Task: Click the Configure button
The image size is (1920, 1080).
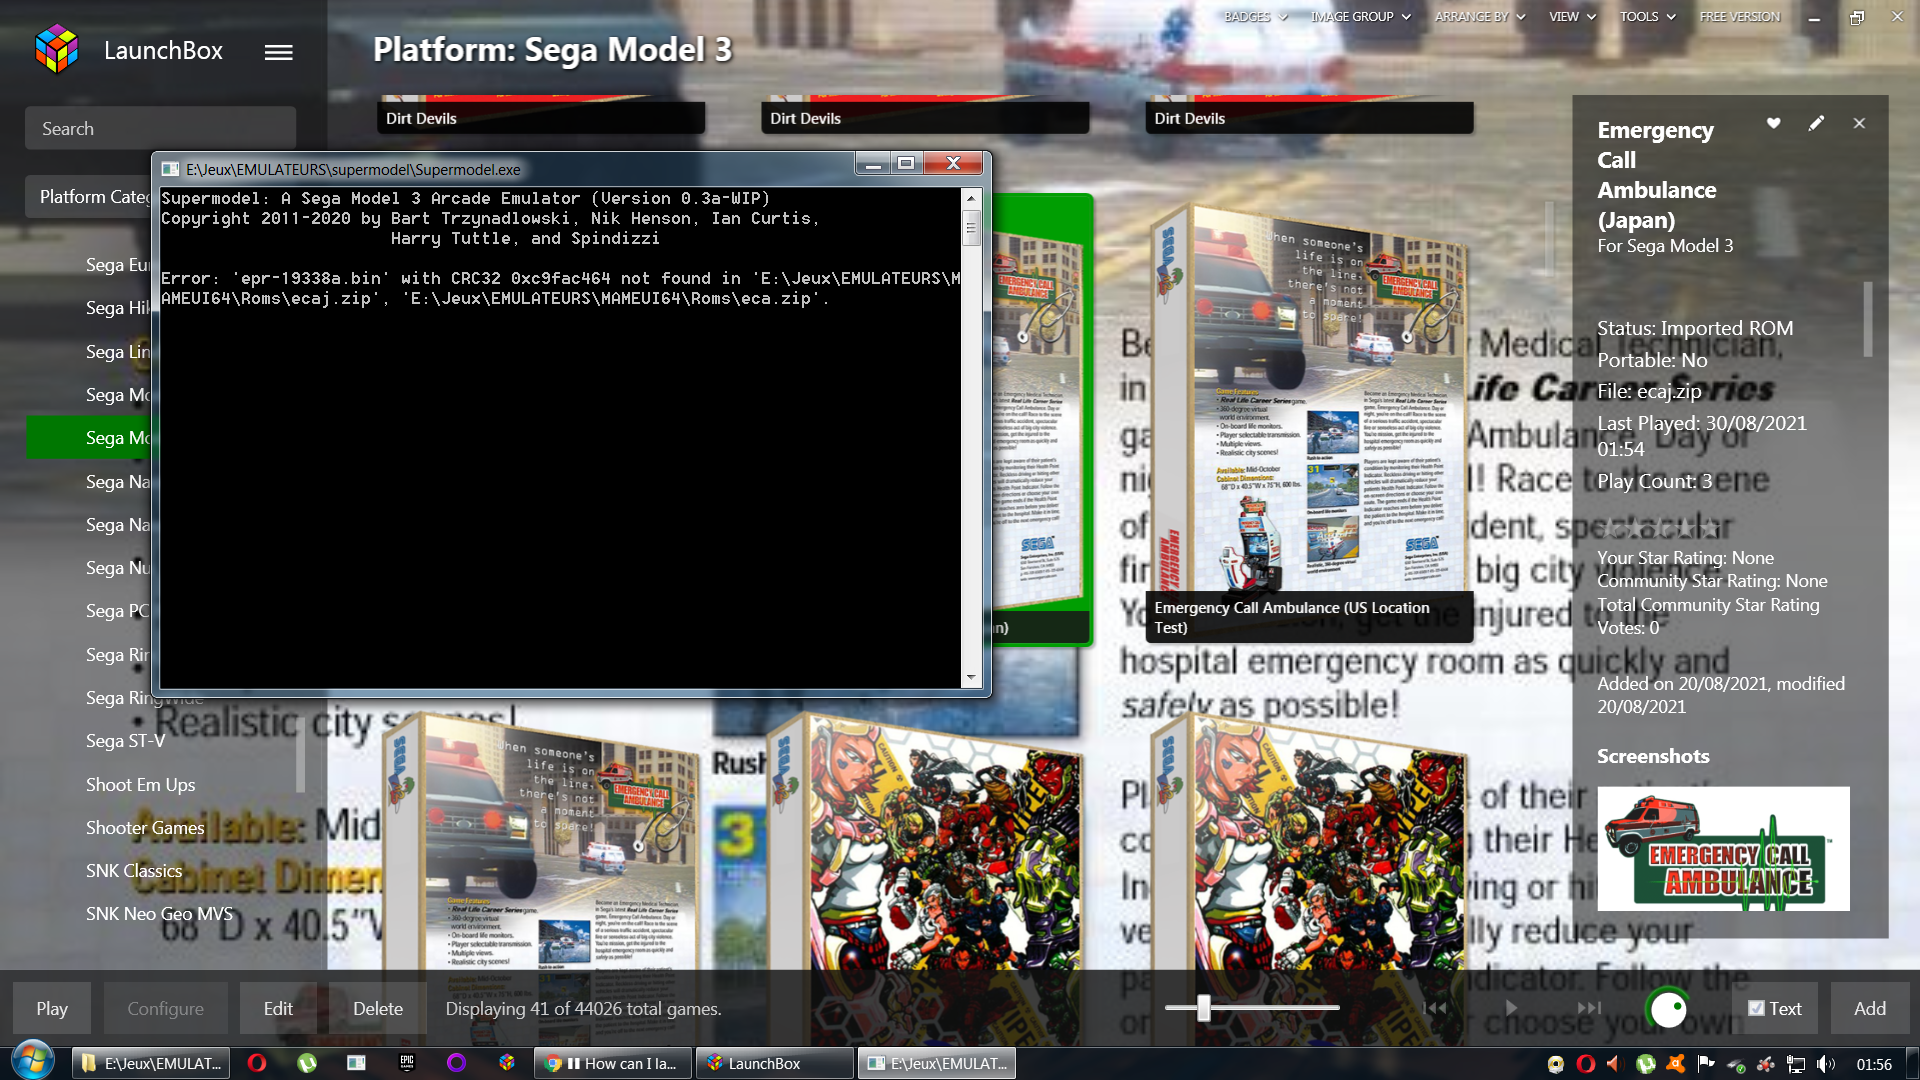Action: [165, 1008]
